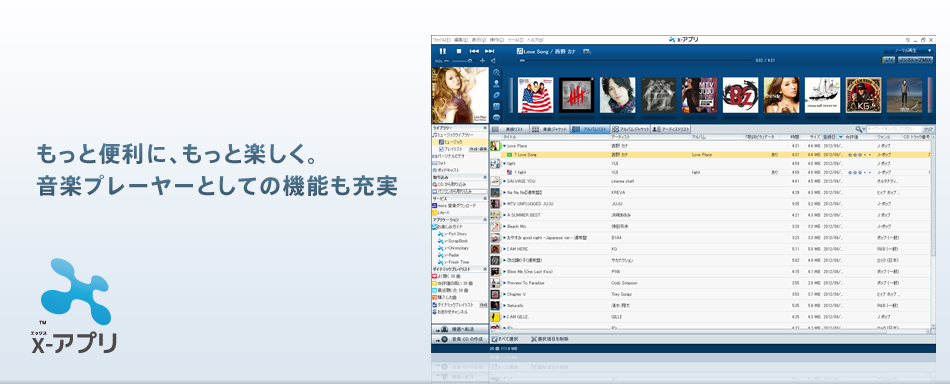The image size is (950, 384).
Task: Open the 表示 menu
Action: click(479, 39)
